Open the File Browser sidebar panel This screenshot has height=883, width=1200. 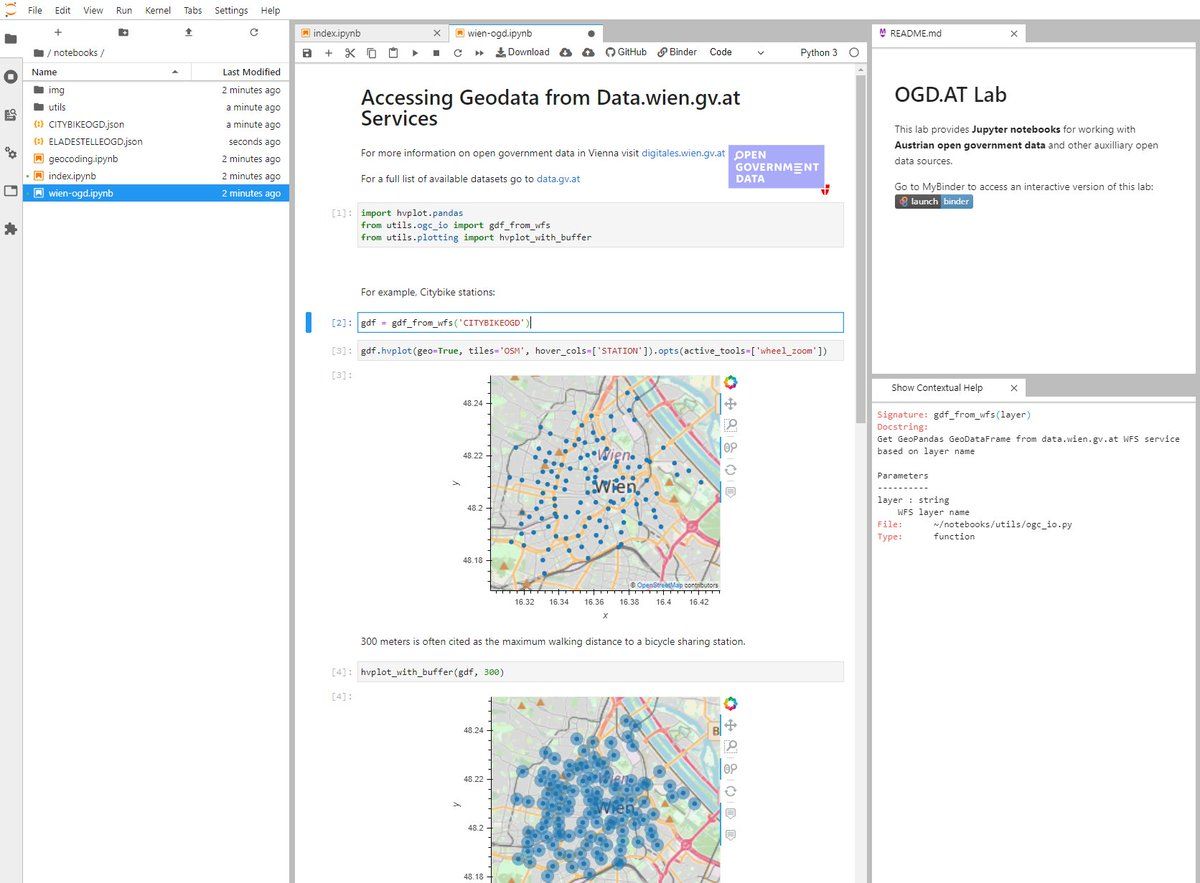pyautogui.click(x=11, y=39)
